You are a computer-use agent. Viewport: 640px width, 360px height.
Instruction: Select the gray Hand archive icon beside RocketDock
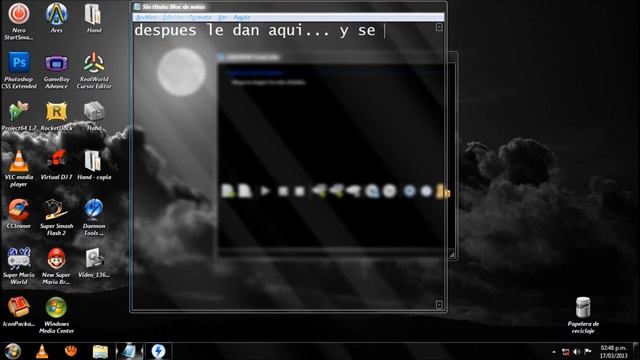click(x=94, y=116)
